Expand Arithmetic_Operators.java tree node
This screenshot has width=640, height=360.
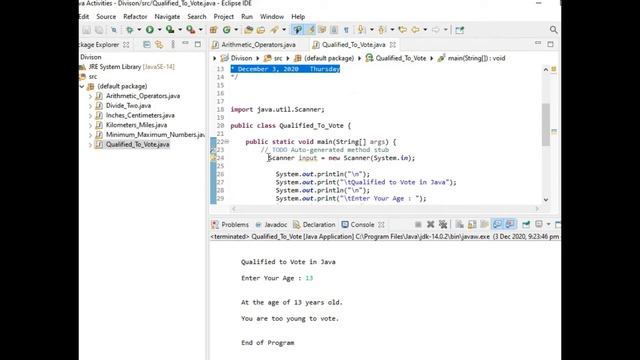pyautogui.click(x=90, y=96)
